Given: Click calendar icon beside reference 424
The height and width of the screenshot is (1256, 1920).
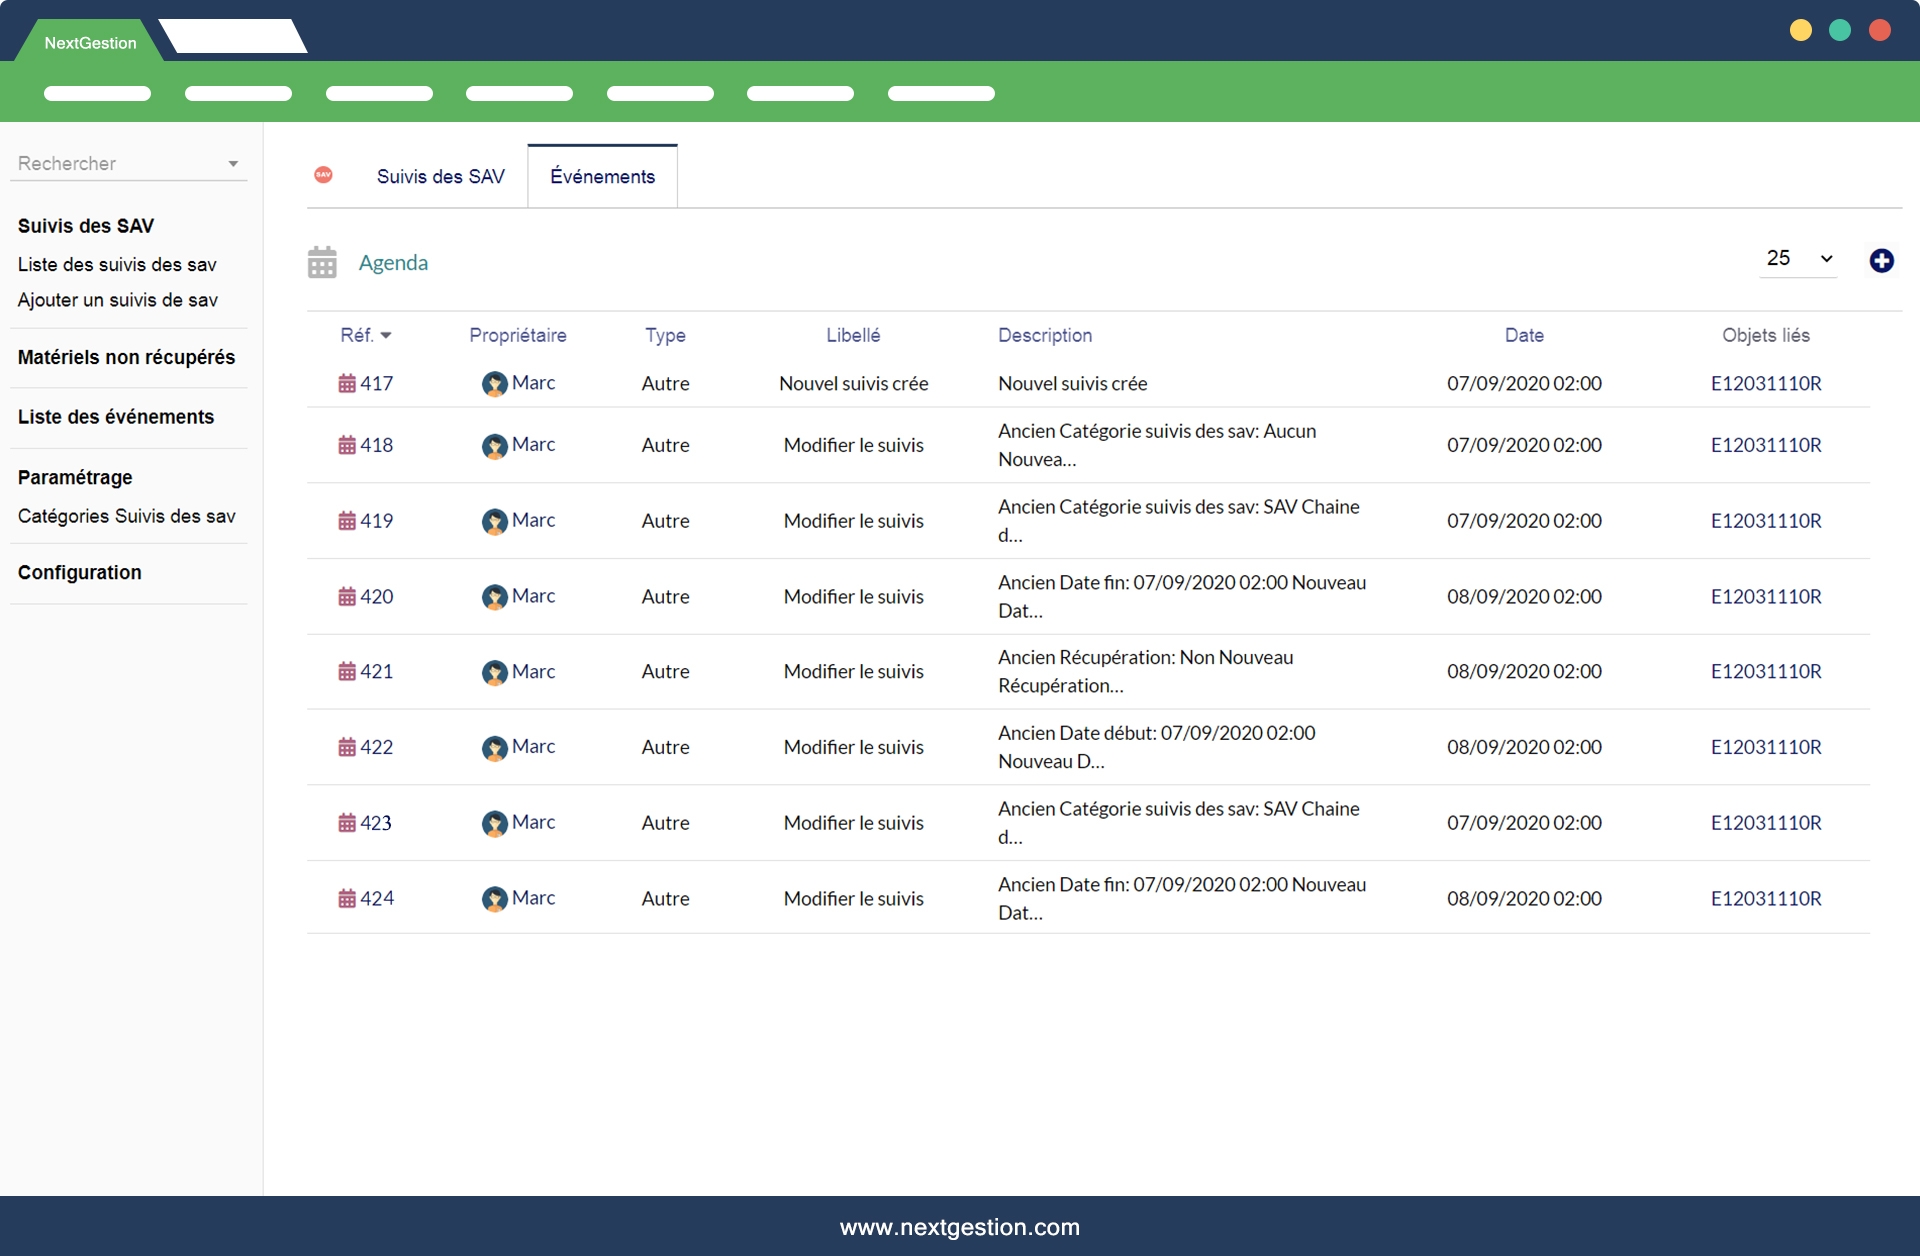Looking at the screenshot, I should (x=347, y=899).
